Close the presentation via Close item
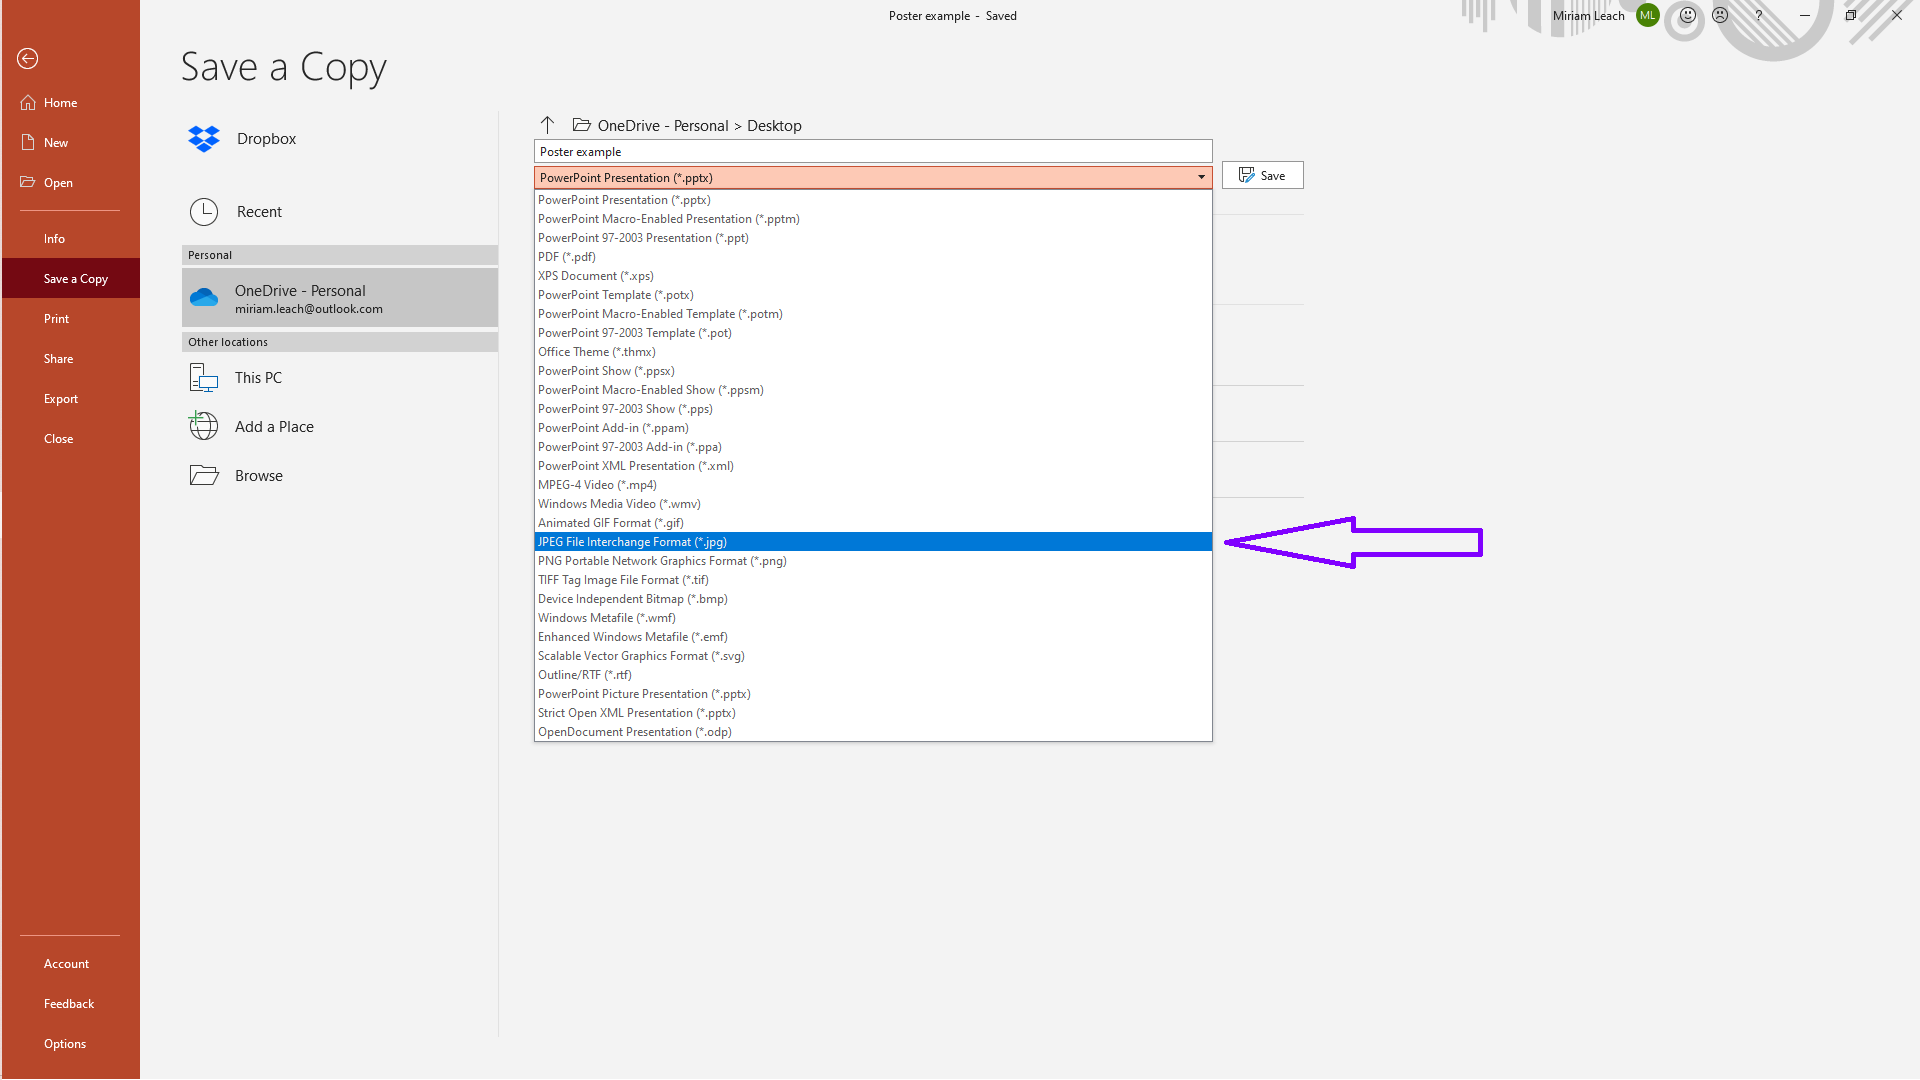The image size is (1920, 1080). (70, 439)
